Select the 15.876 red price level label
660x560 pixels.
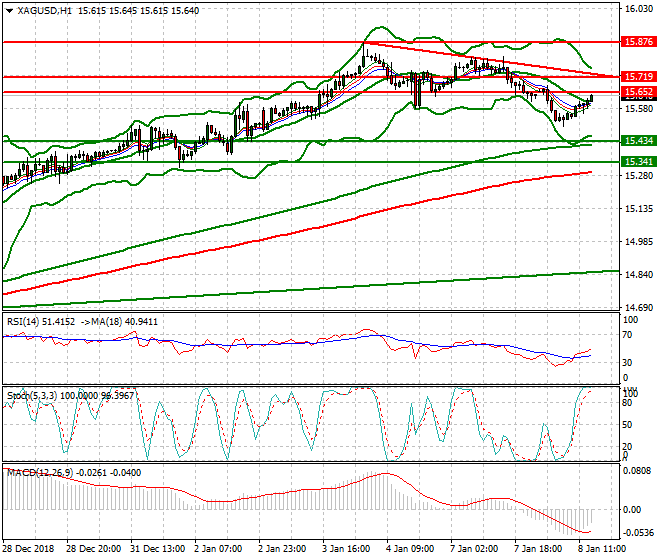(x=639, y=42)
